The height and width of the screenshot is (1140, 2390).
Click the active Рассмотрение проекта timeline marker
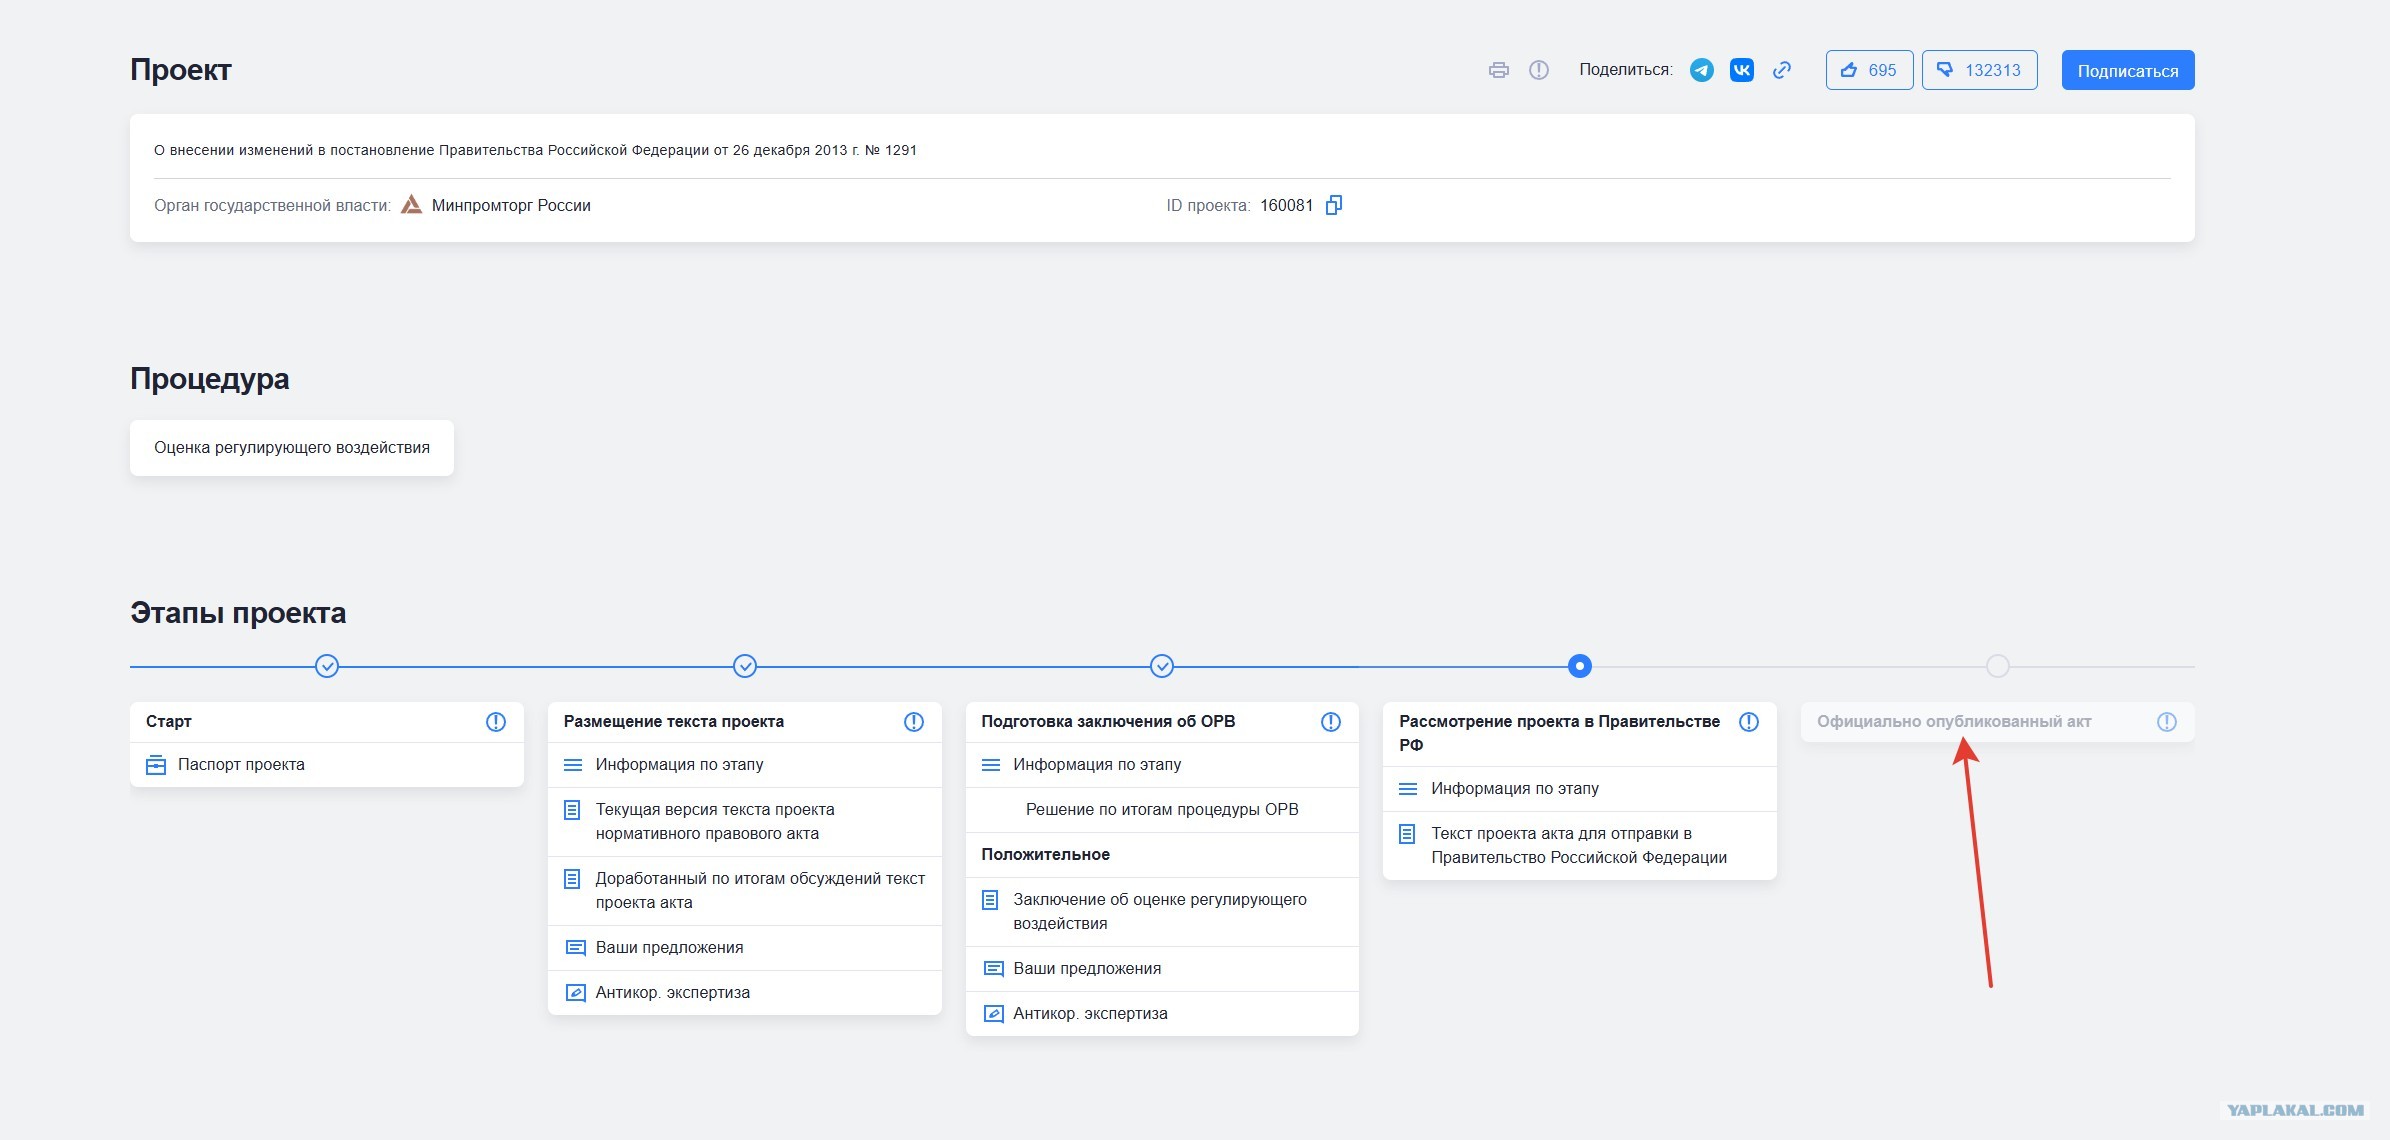click(x=1580, y=666)
